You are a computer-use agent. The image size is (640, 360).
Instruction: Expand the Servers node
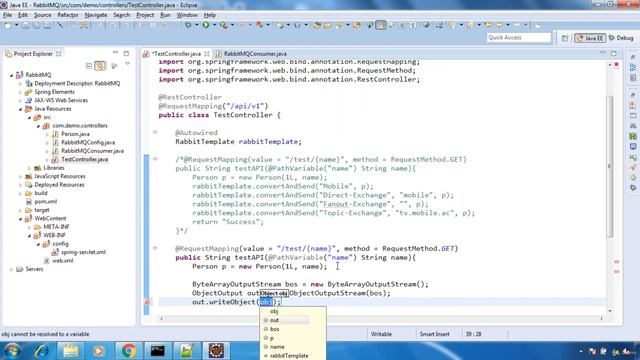[11, 269]
